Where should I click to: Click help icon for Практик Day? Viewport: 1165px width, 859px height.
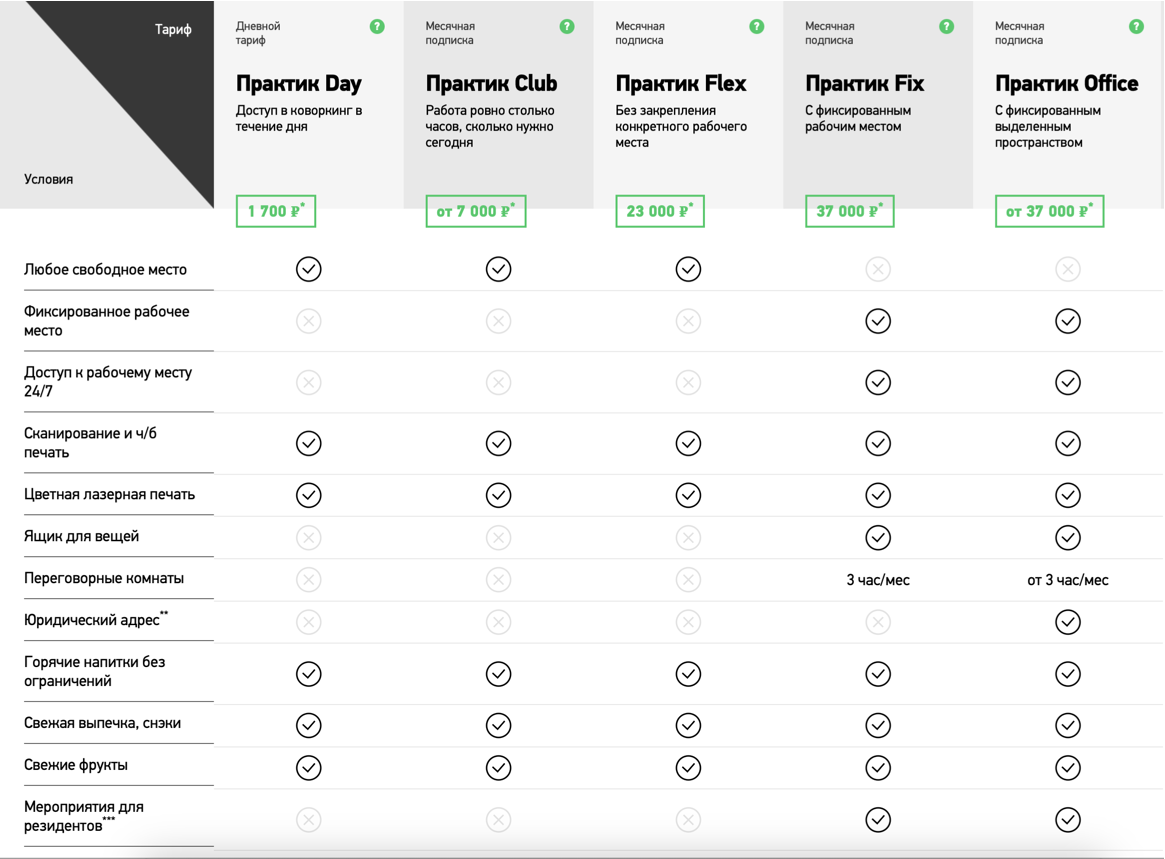click(x=377, y=27)
